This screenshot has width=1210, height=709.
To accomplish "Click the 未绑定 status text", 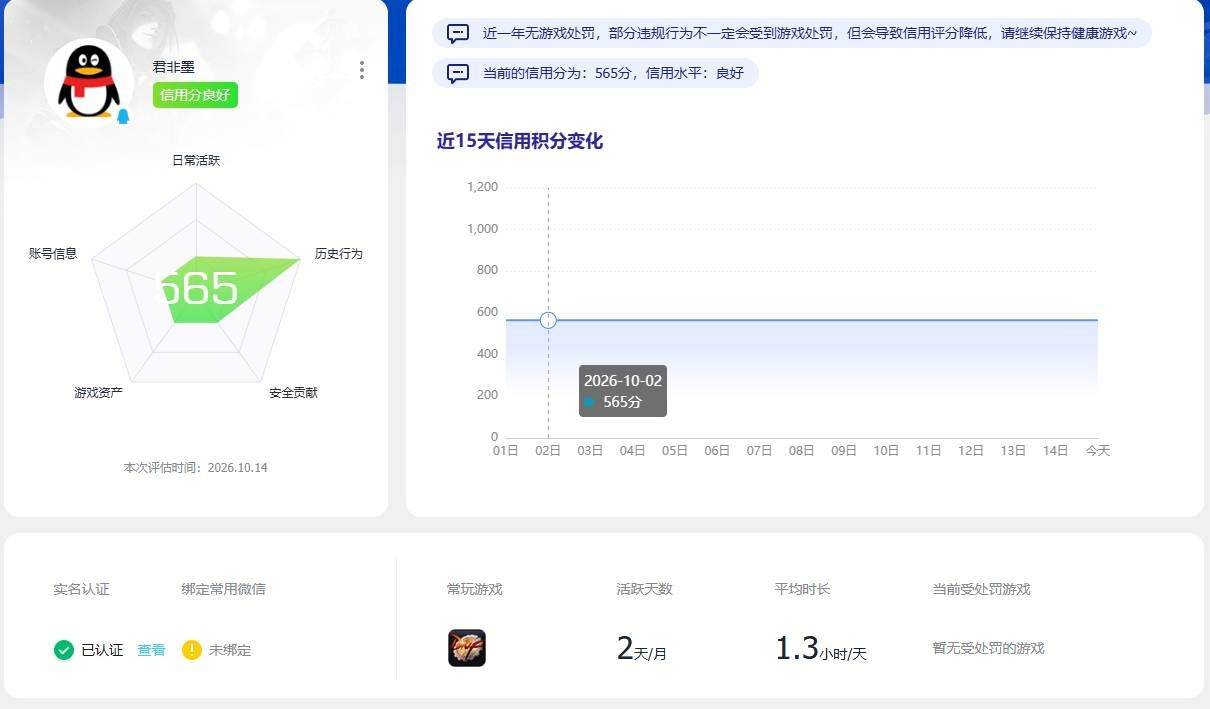I will click(x=230, y=650).
